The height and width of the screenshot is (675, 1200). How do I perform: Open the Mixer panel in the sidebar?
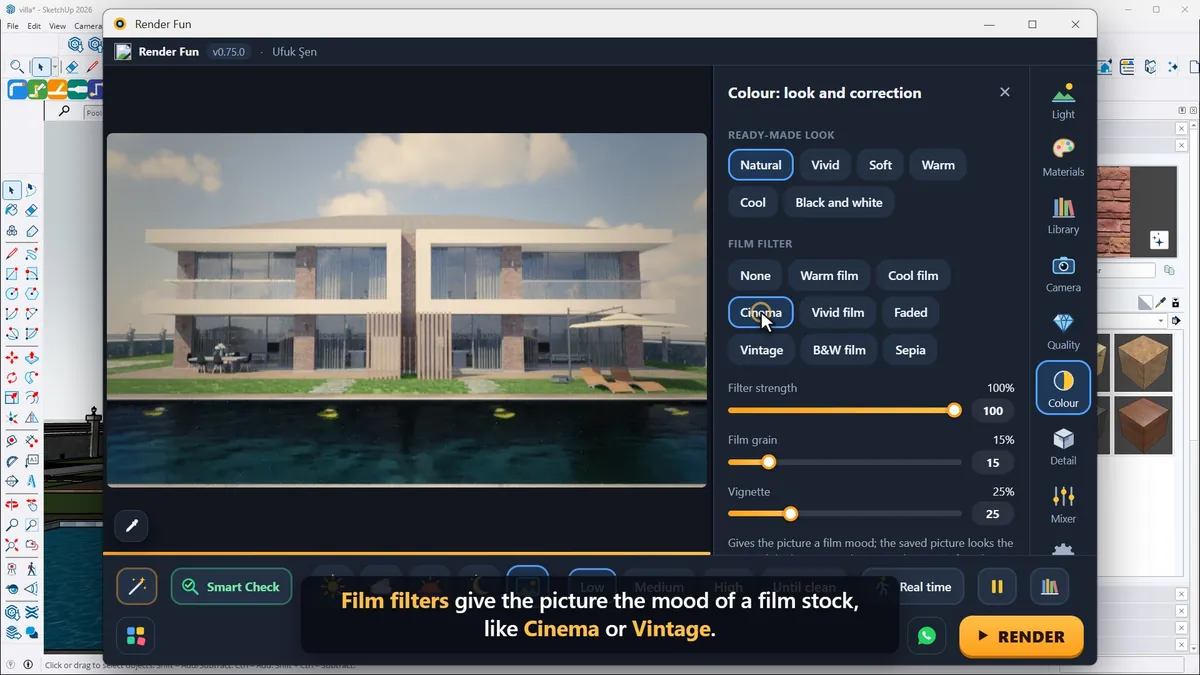point(1063,505)
